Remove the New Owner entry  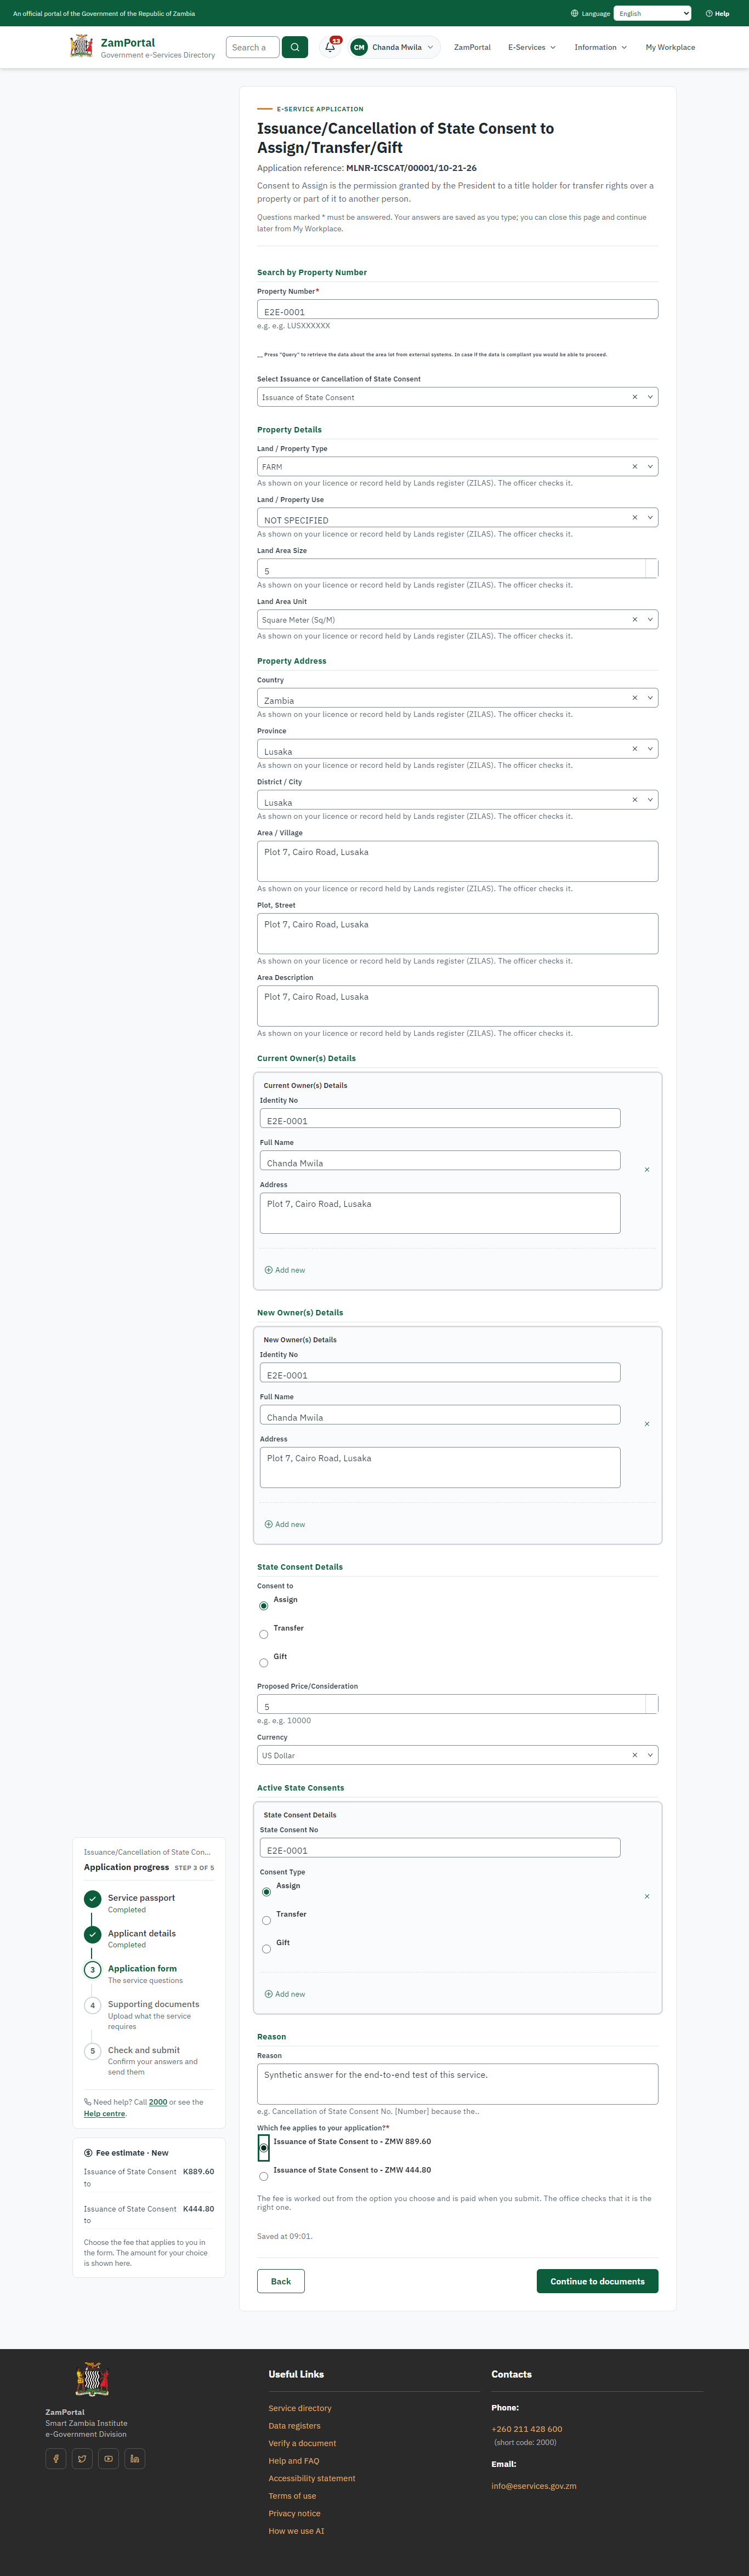(x=647, y=1423)
